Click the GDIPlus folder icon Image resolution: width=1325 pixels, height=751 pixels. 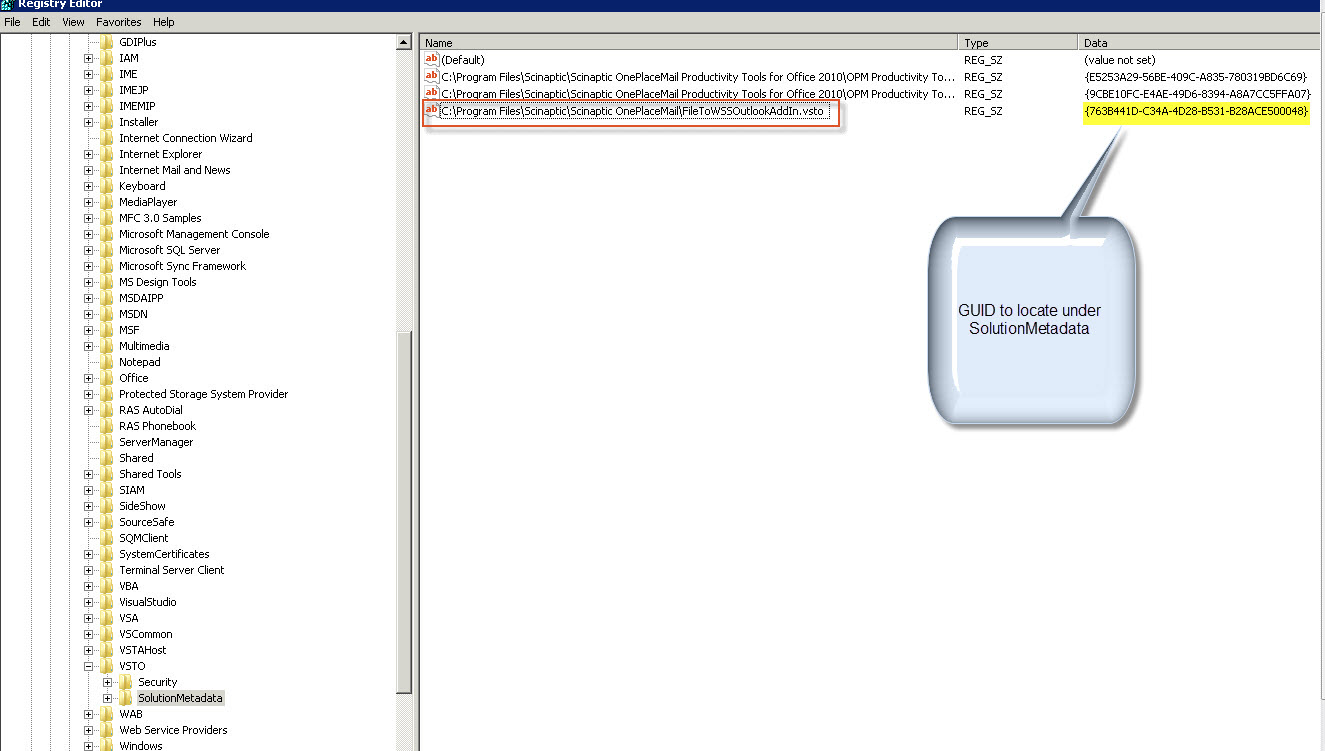pyautogui.click(x=107, y=42)
